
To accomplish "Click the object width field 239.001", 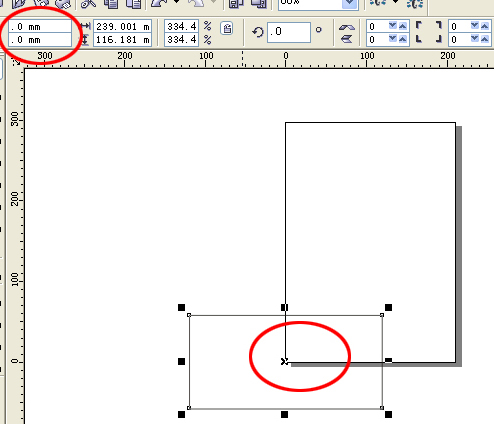I will (123, 26).
